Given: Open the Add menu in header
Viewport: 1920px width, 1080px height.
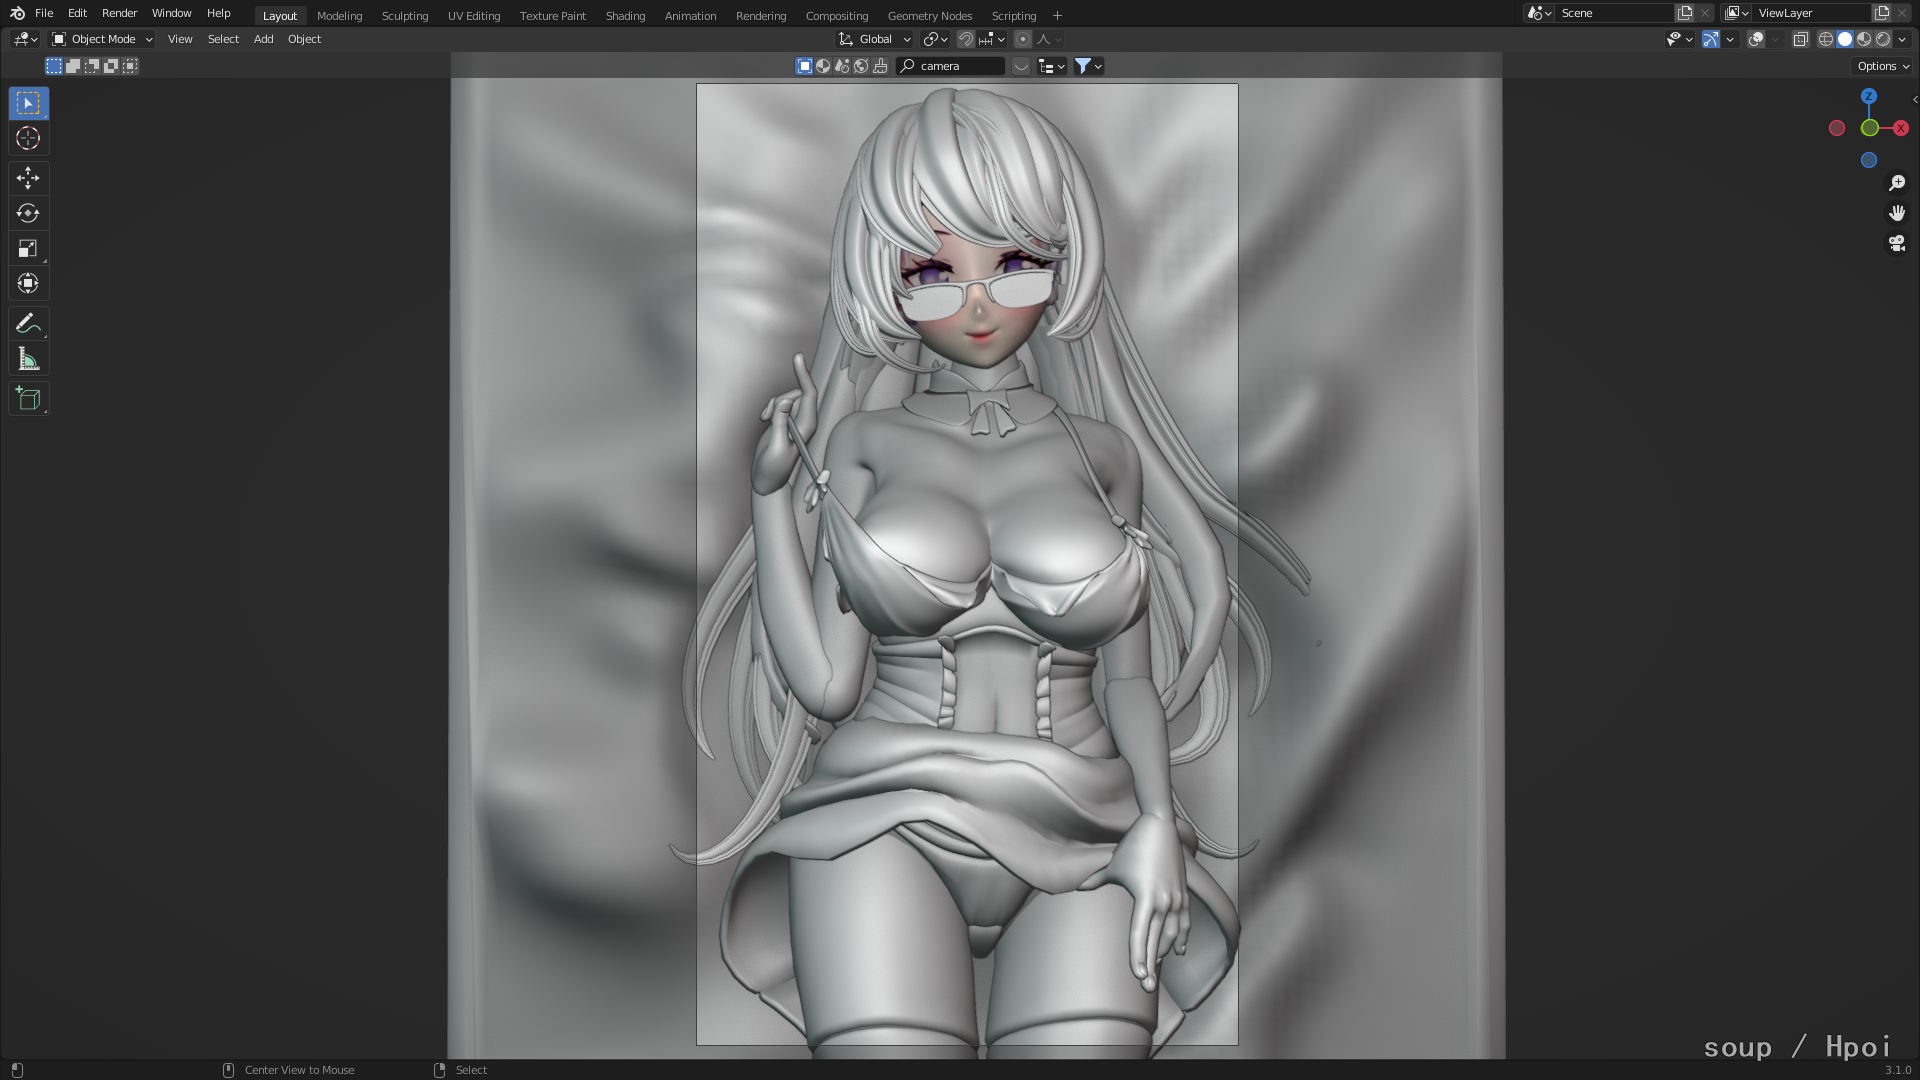Looking at the screenshot, I should [x=263, y=39].
